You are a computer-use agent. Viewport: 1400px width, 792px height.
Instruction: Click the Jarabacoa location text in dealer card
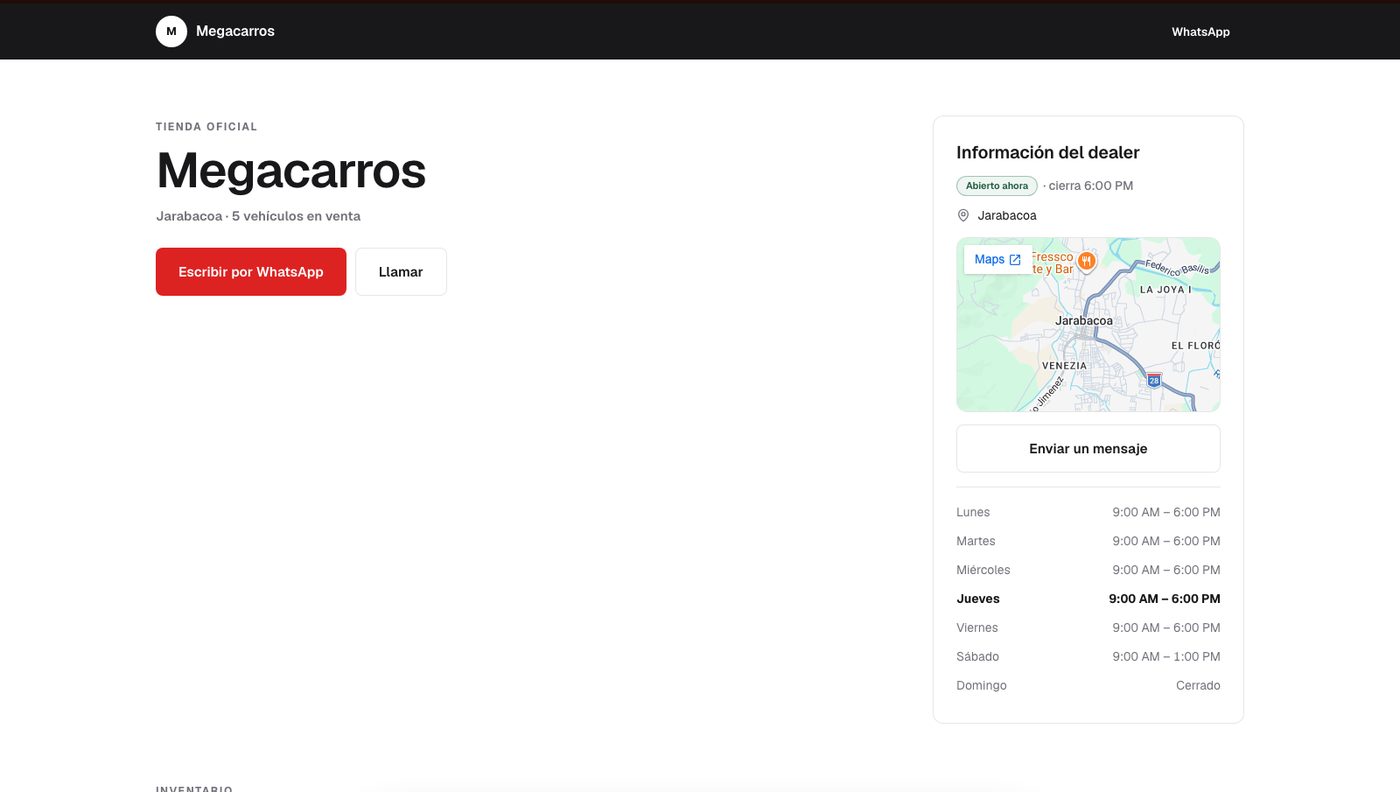(1007, 215)
